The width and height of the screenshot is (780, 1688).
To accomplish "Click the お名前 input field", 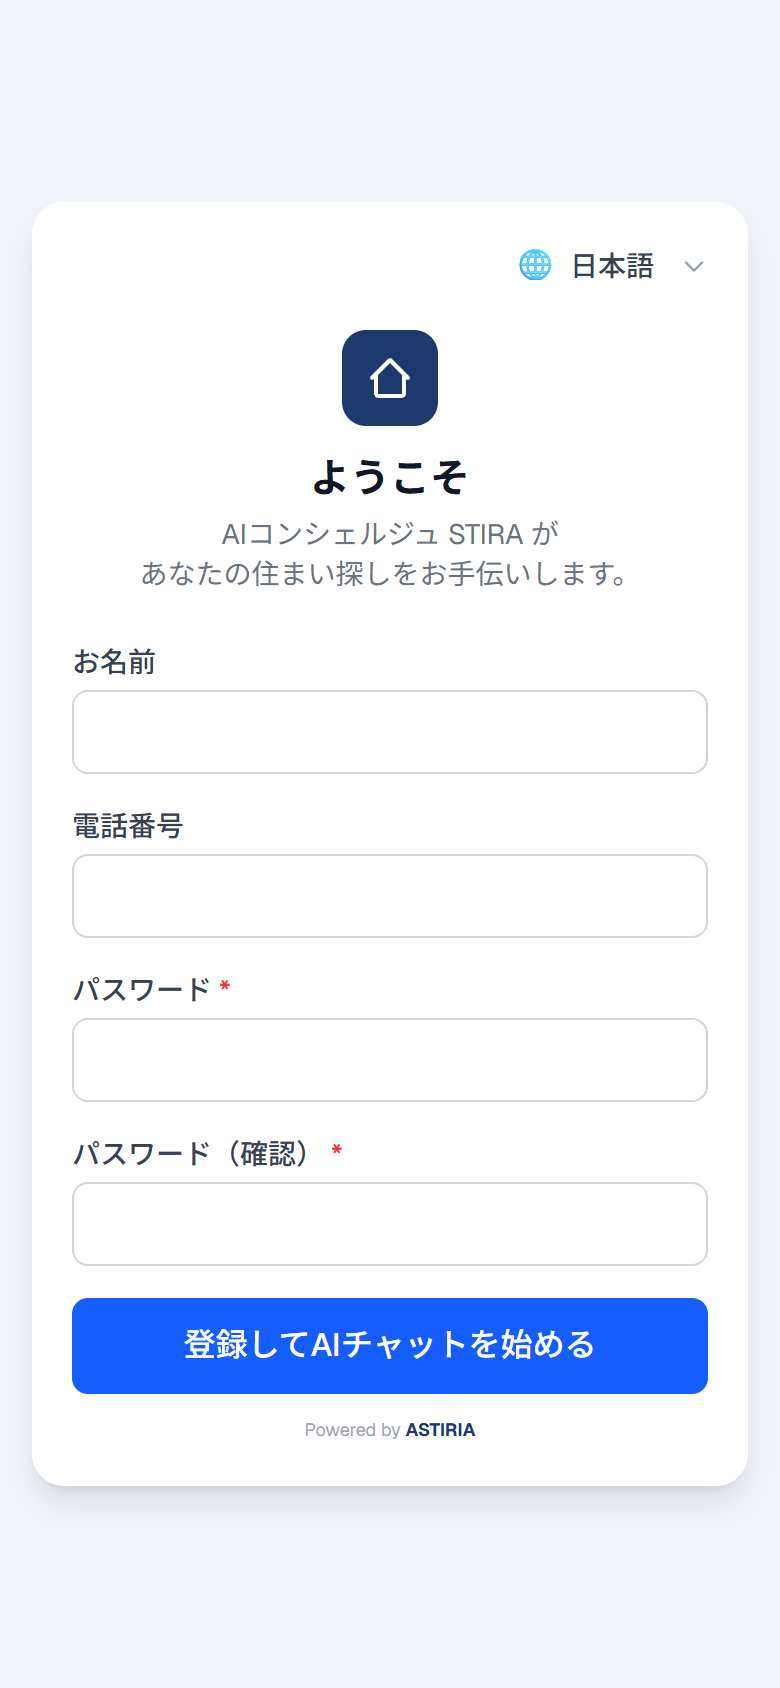I will click(389, 732).
